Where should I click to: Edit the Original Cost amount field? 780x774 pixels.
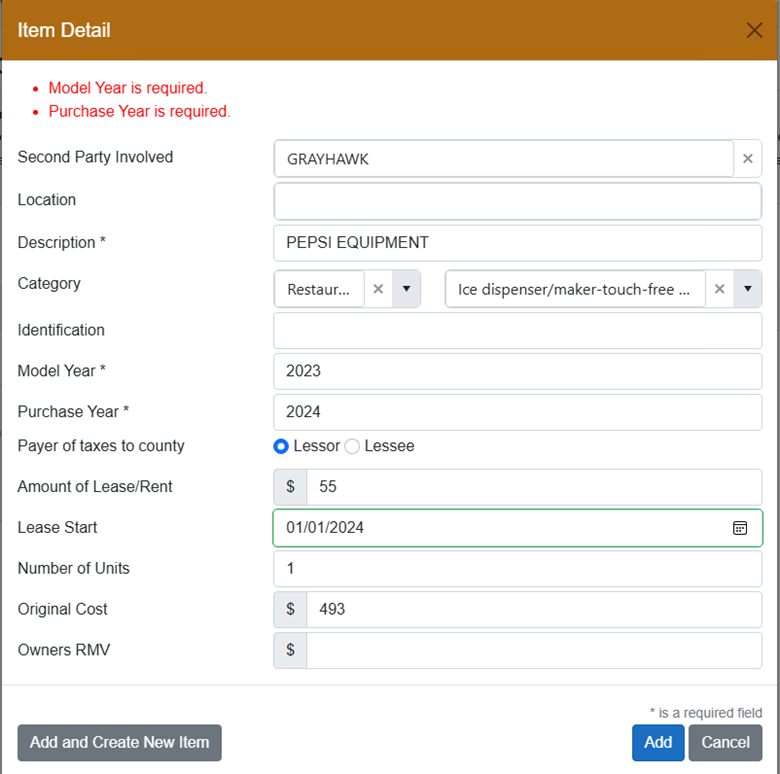point(533,609)
